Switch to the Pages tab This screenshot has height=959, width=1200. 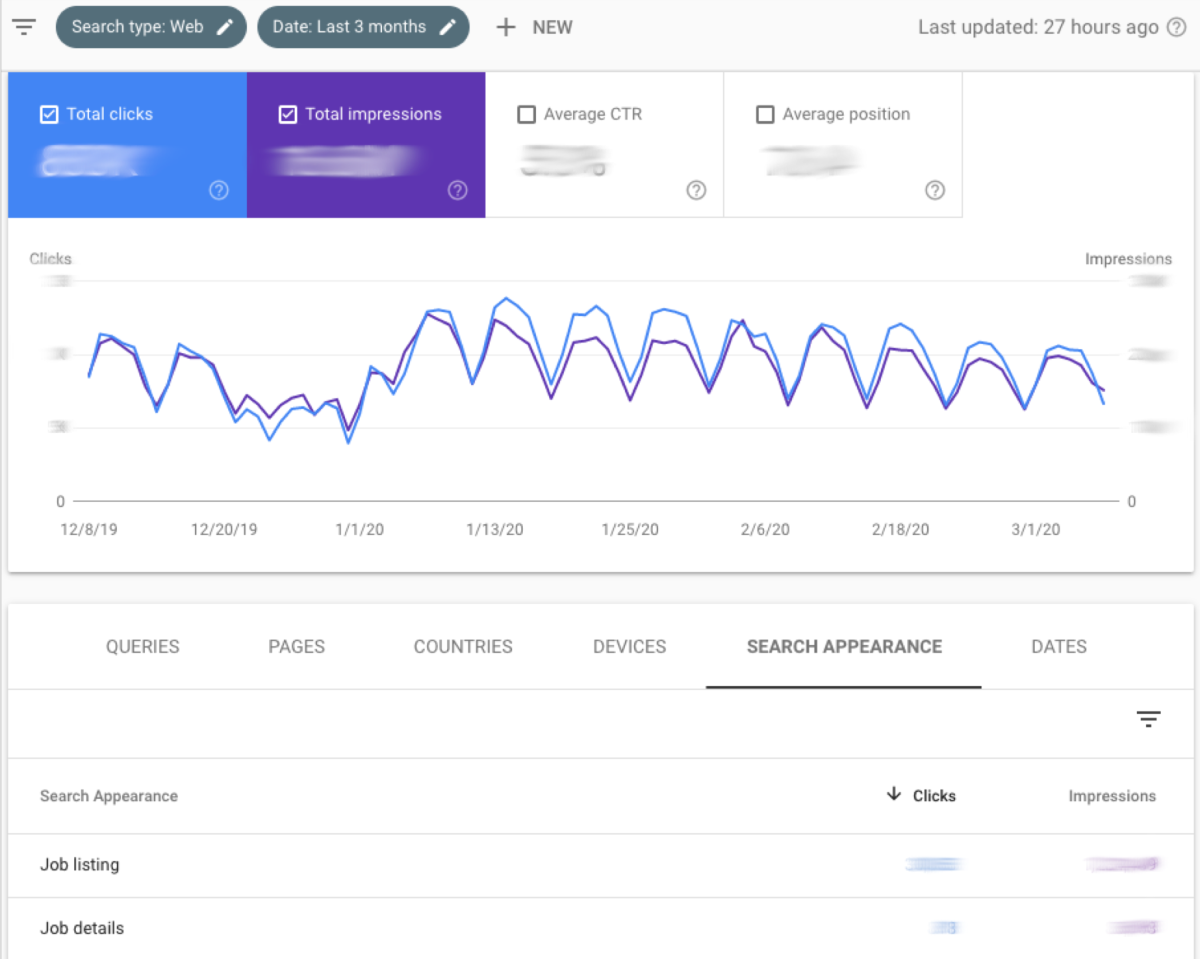(x=296, y=647)
